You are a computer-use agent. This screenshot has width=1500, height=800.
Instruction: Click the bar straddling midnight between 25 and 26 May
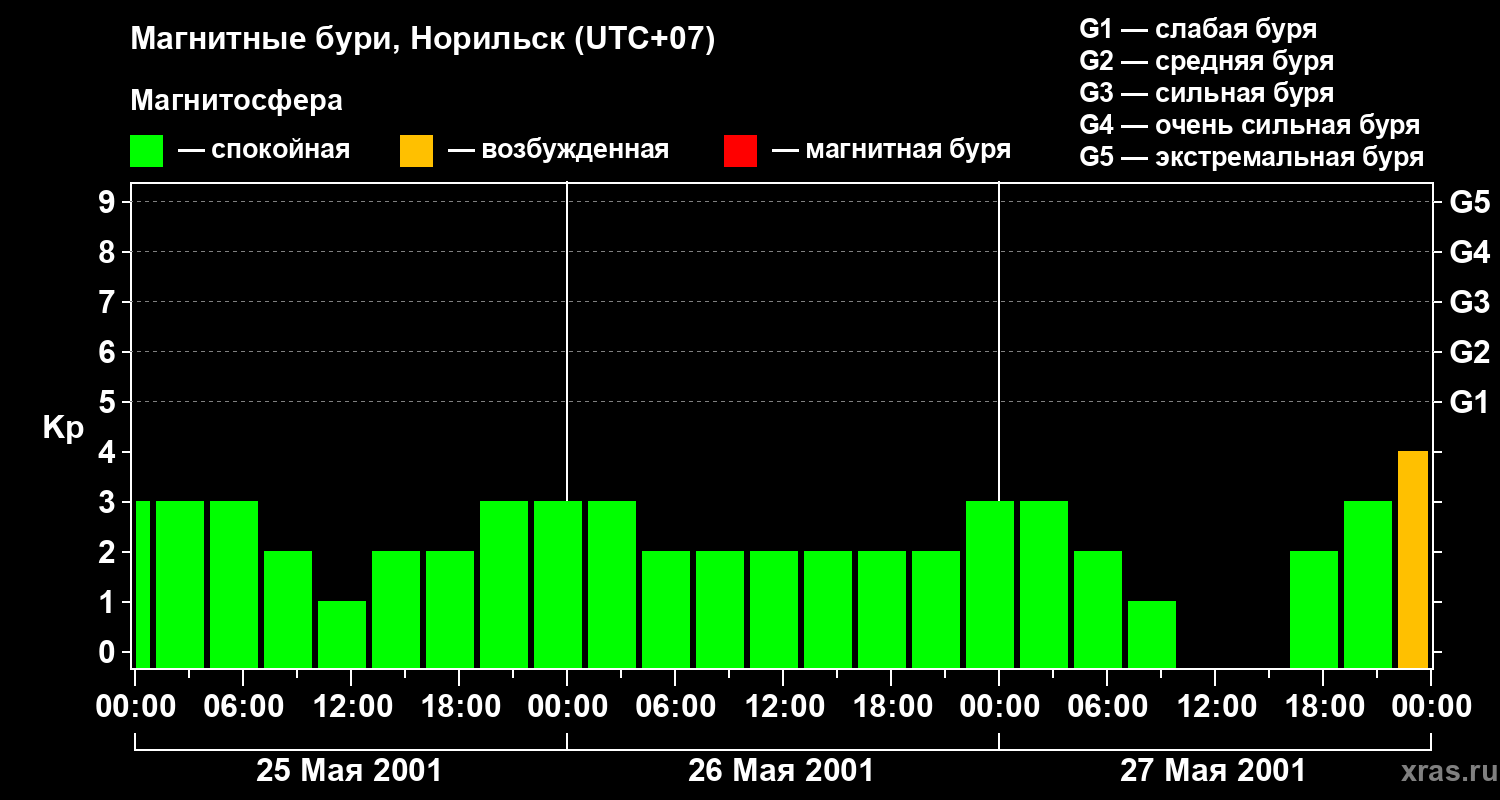point(558,584)
